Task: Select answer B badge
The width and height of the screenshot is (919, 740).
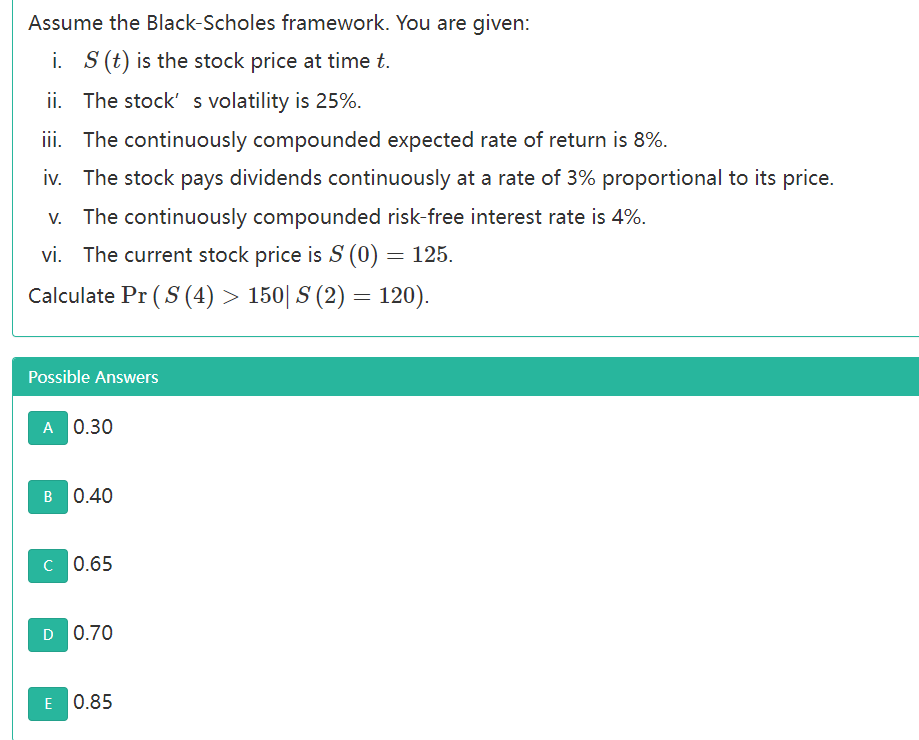Action: 47,497
